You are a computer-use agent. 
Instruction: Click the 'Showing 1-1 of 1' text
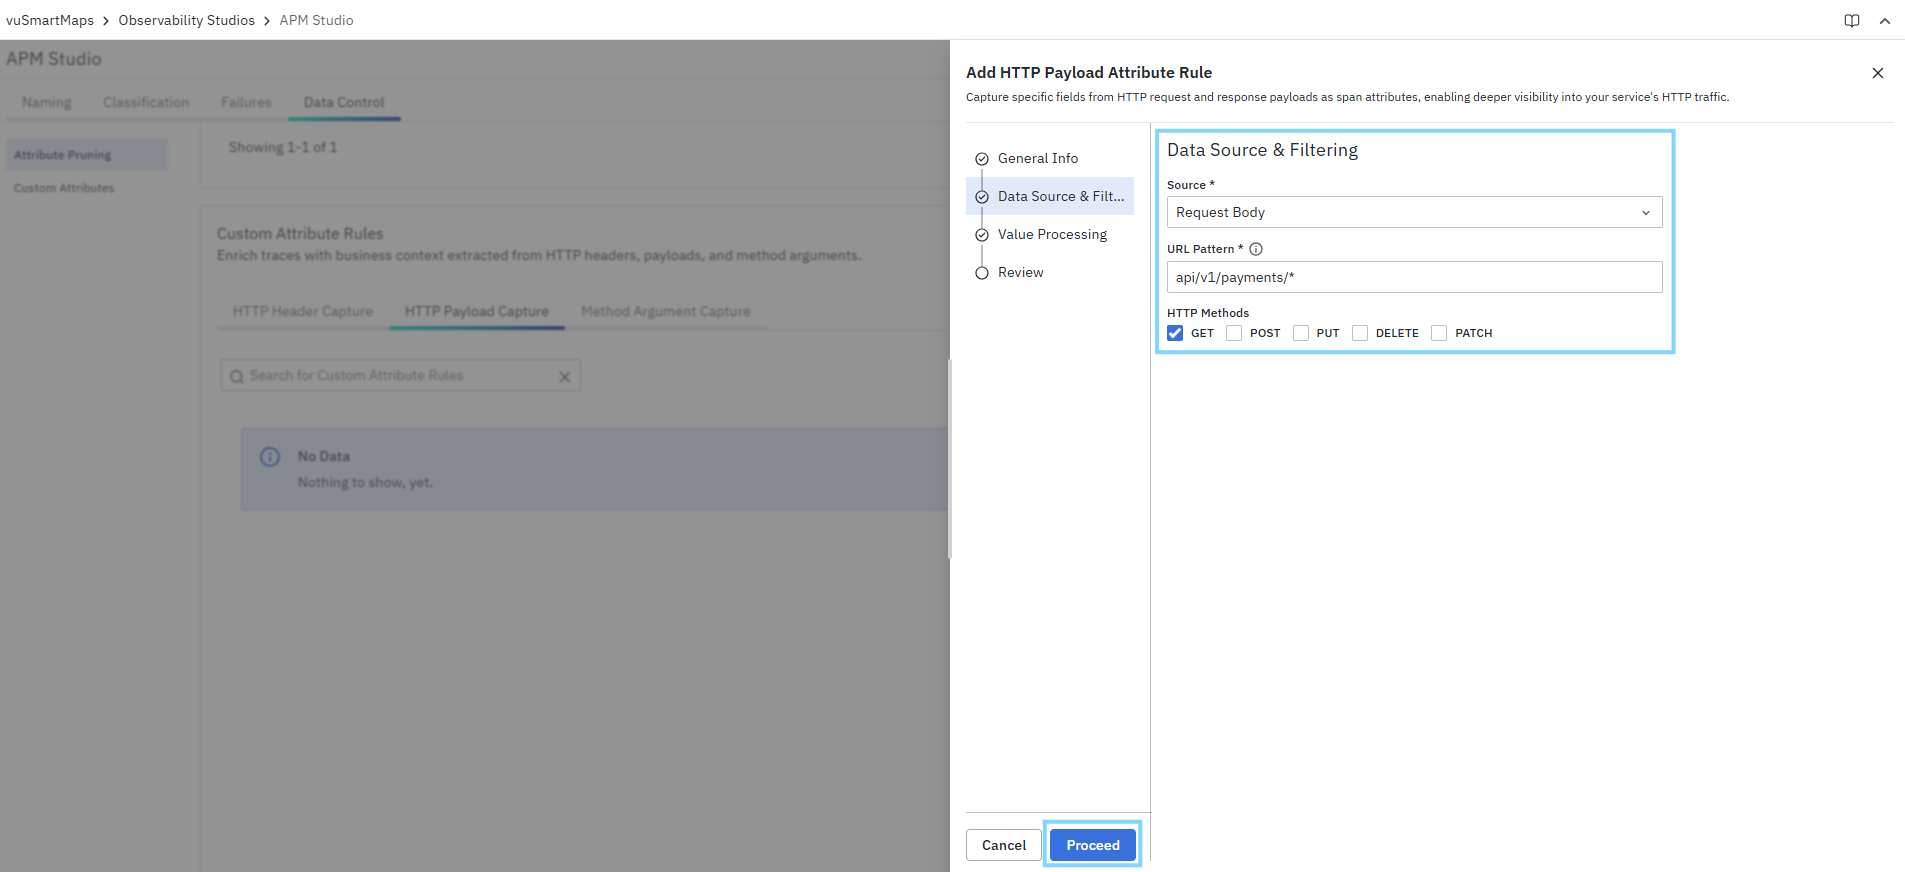click(x=283, y=147)
